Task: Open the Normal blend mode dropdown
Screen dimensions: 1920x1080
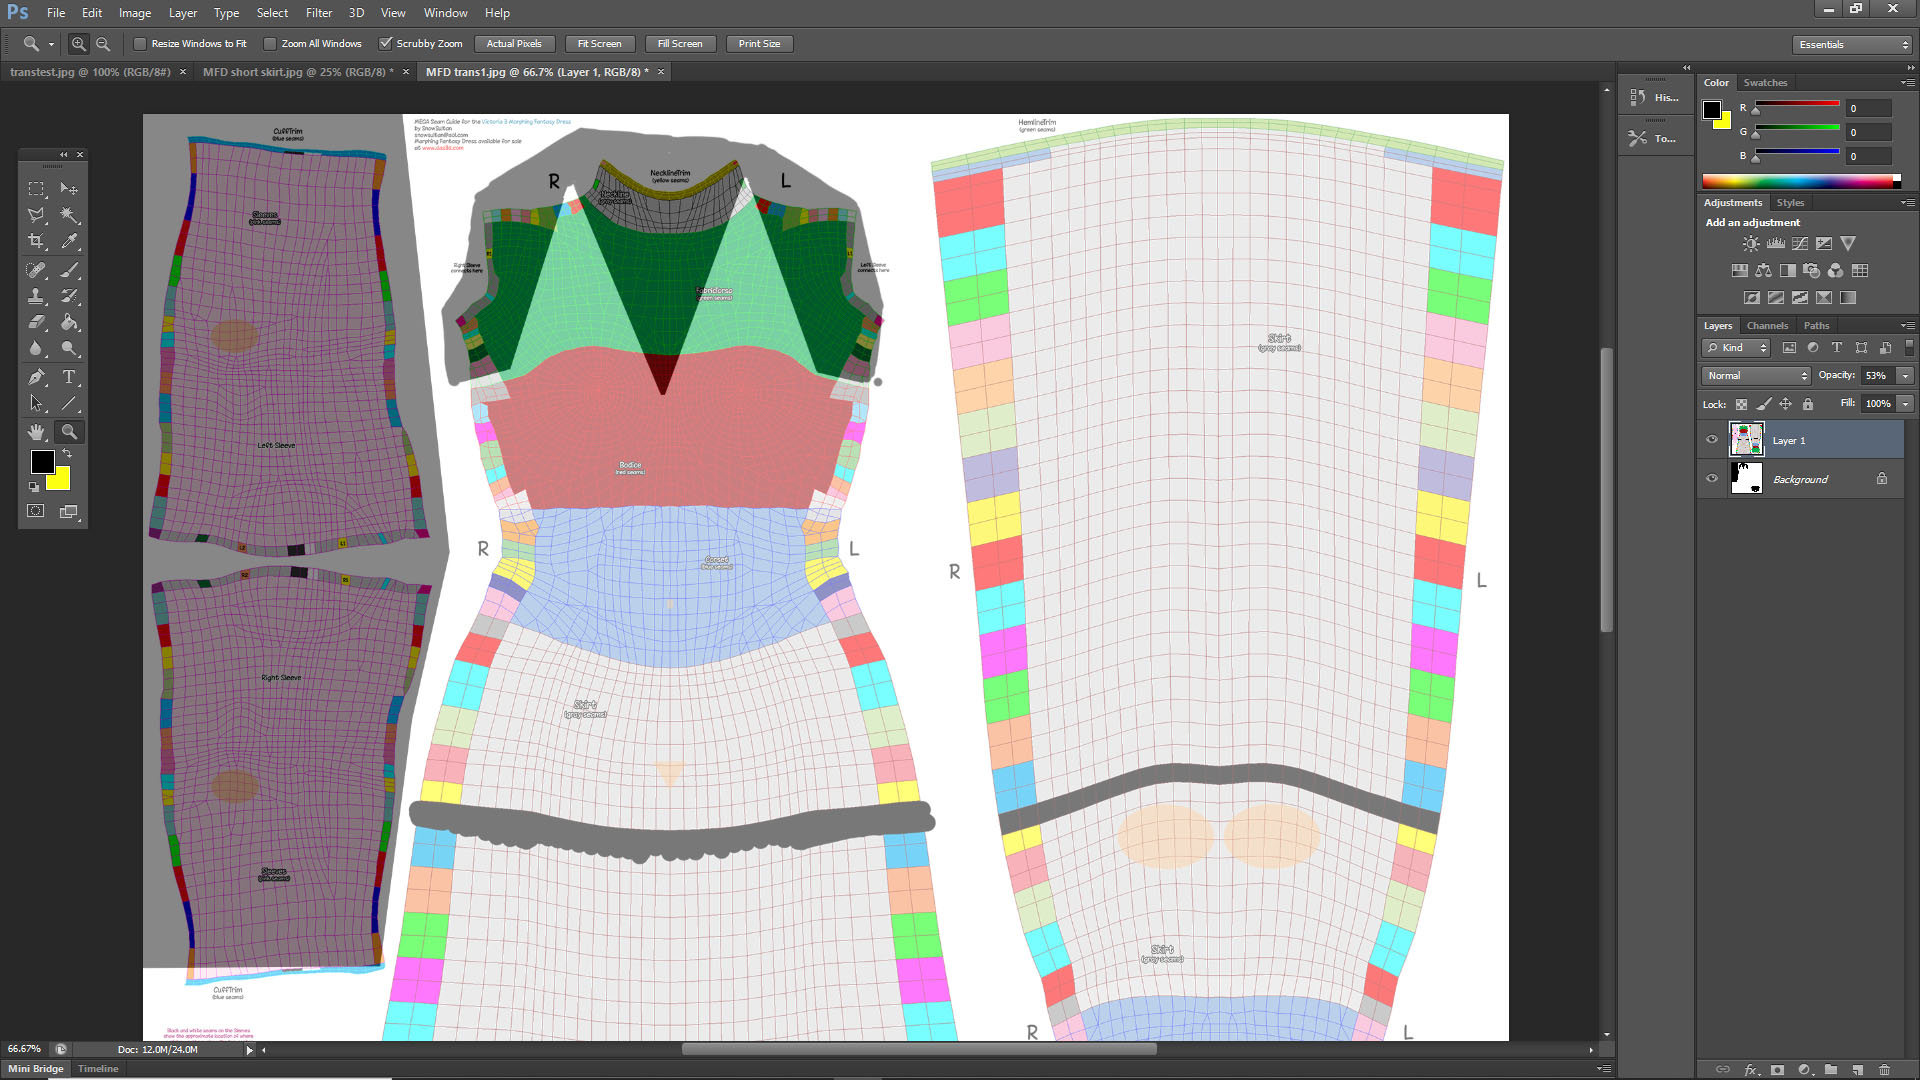Action: click(x=1756, y=376)
